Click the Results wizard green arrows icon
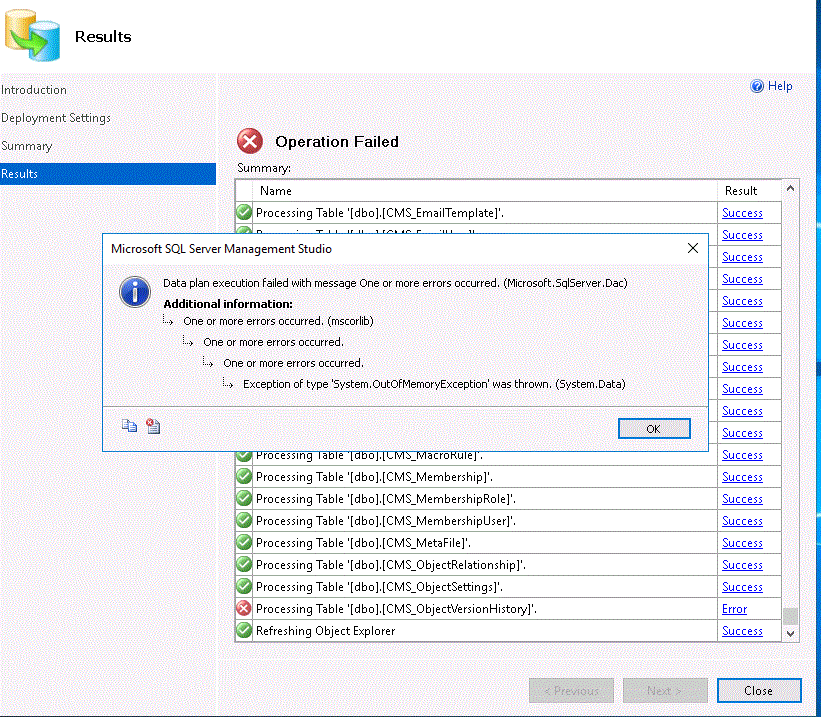 click(33, 33)
